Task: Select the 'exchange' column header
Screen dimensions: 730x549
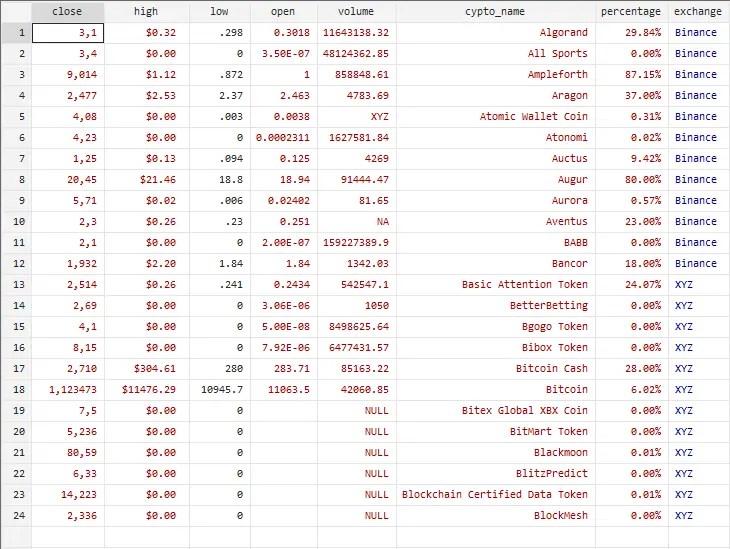Action: [x=698, y=11]
